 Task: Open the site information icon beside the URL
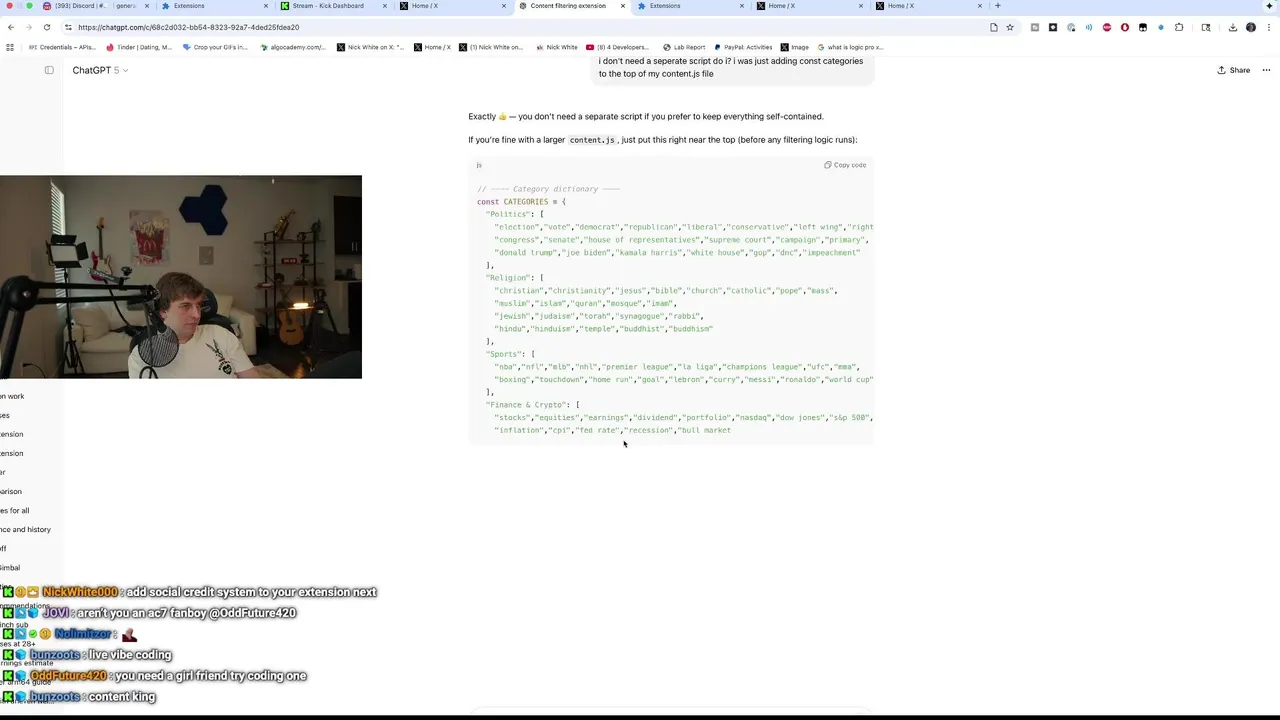tap(67, 27)
